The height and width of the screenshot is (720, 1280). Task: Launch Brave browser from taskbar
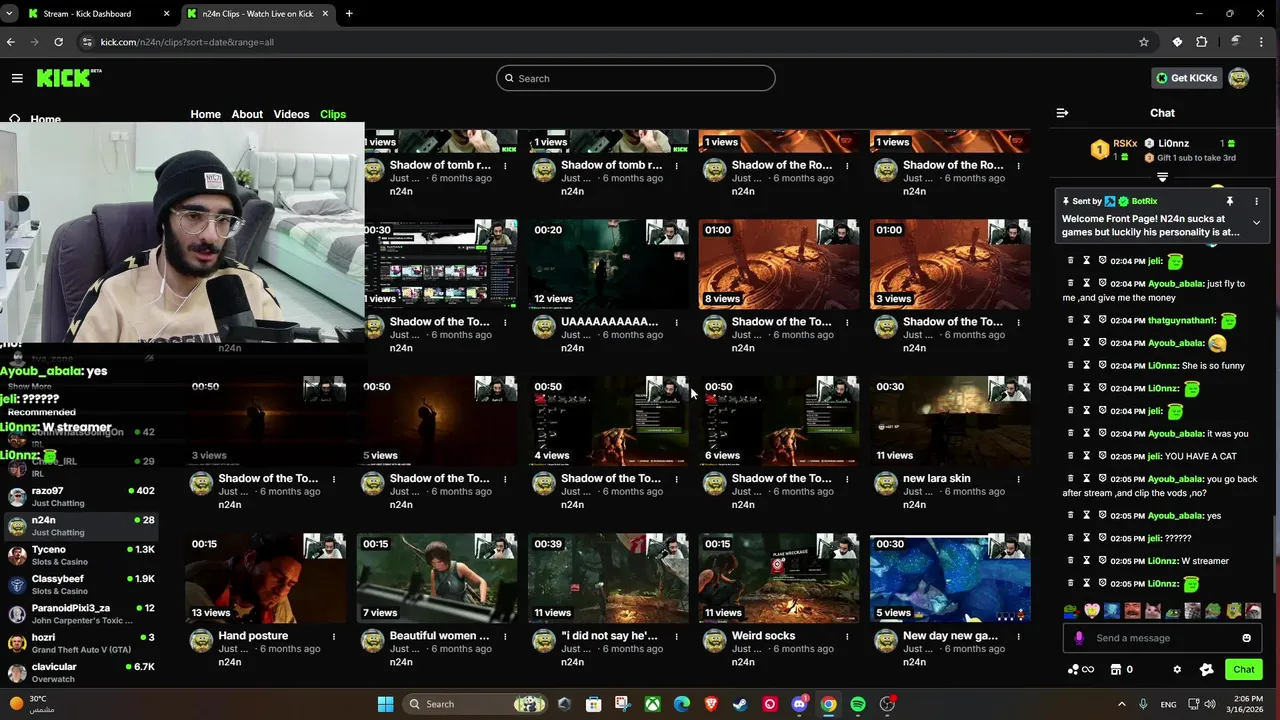click(x=711, y=704)
